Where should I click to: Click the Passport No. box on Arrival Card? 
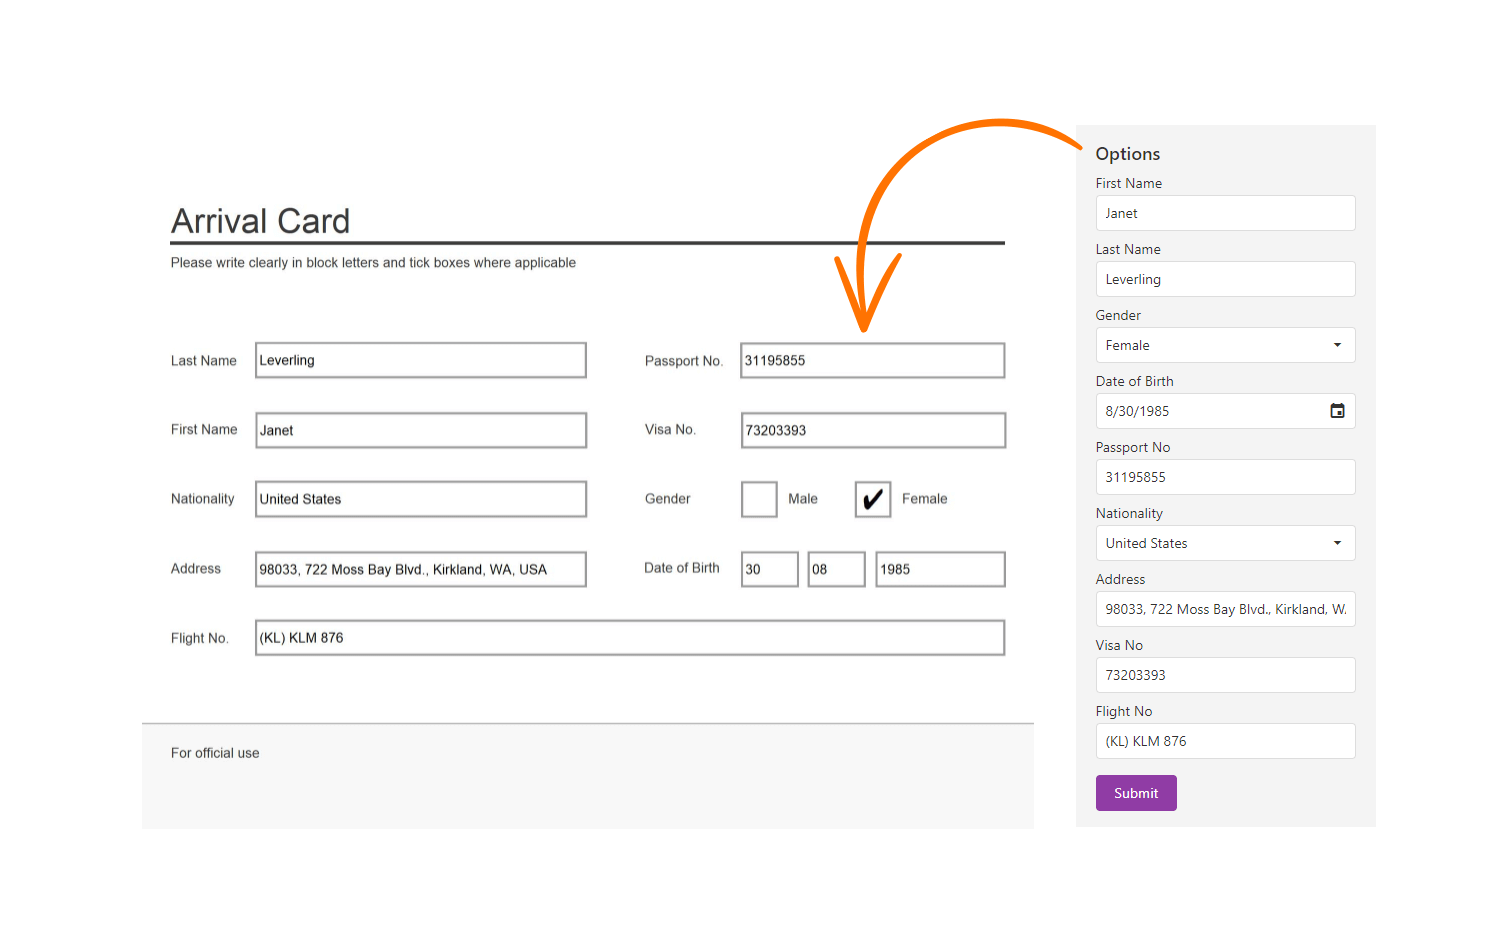point(872,360)
